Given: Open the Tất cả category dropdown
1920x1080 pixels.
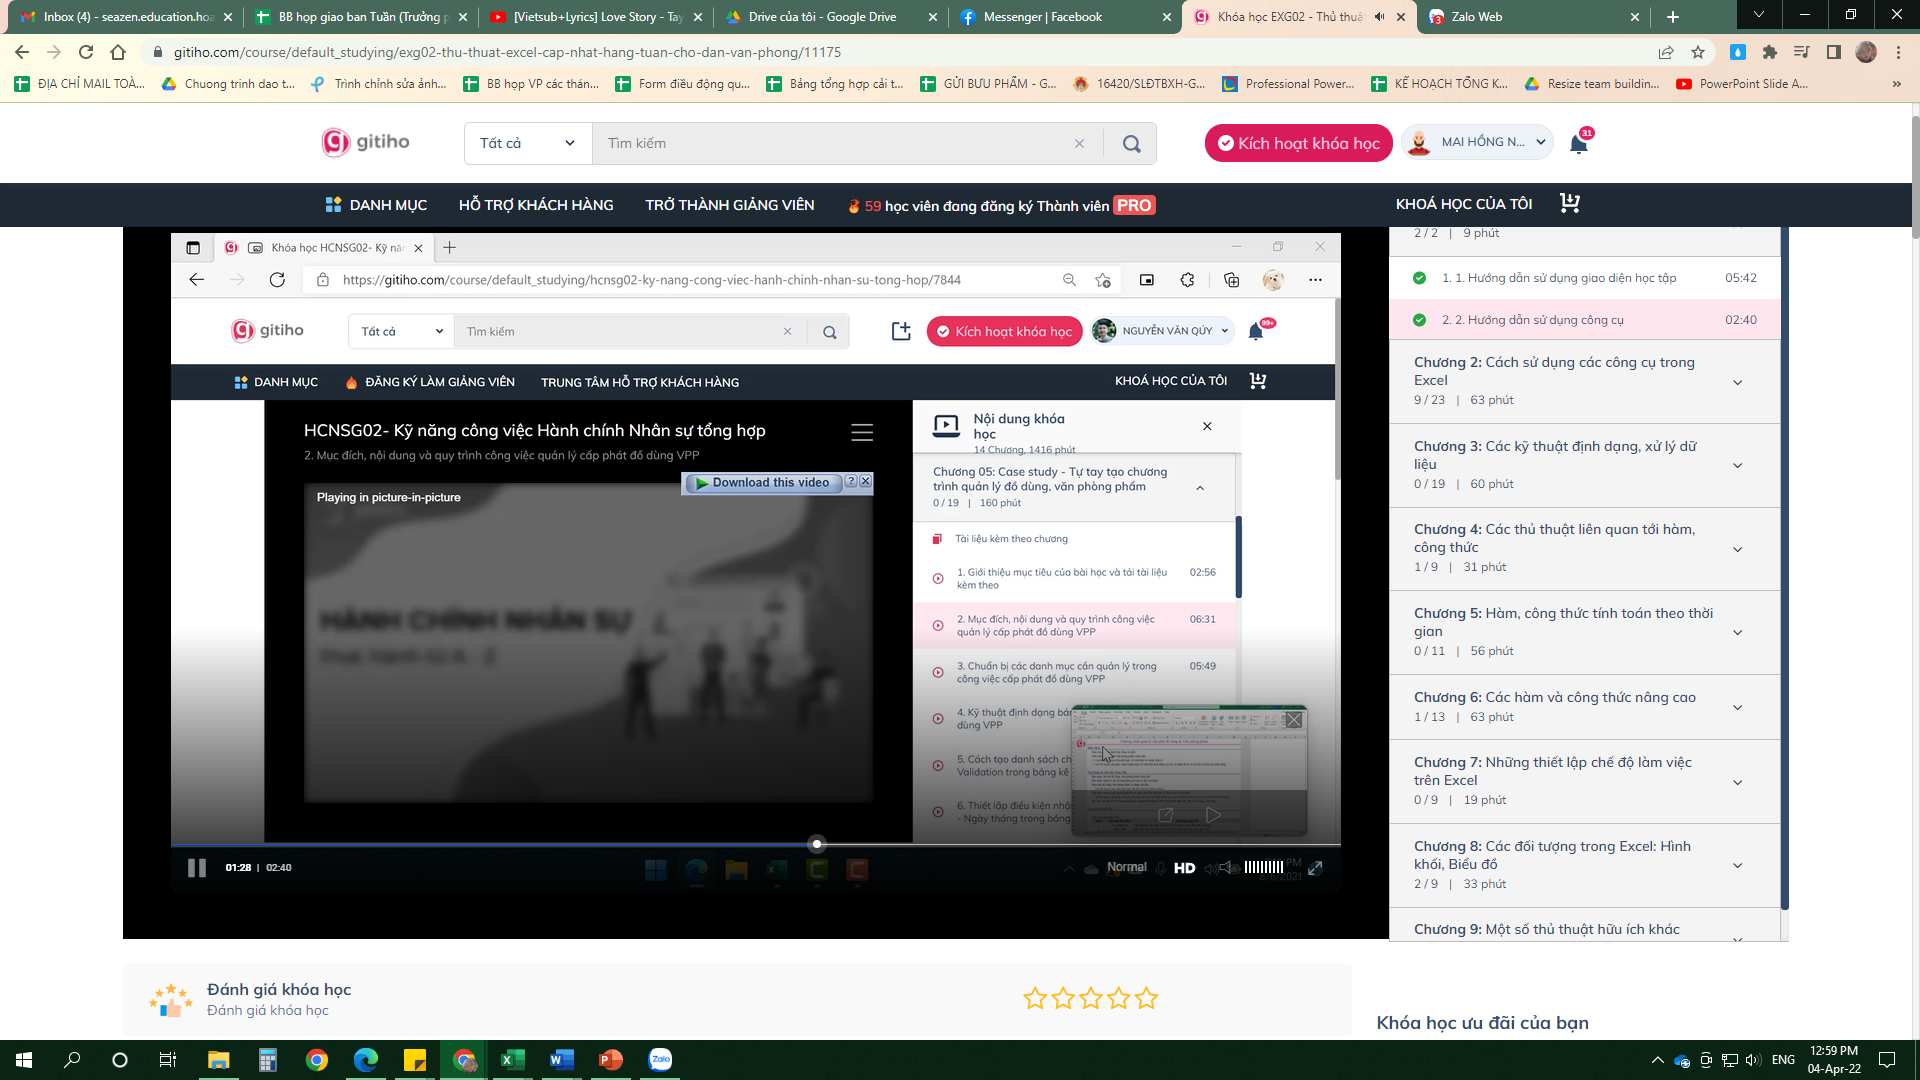Looking at the screenshot, I should pos(527,144).
